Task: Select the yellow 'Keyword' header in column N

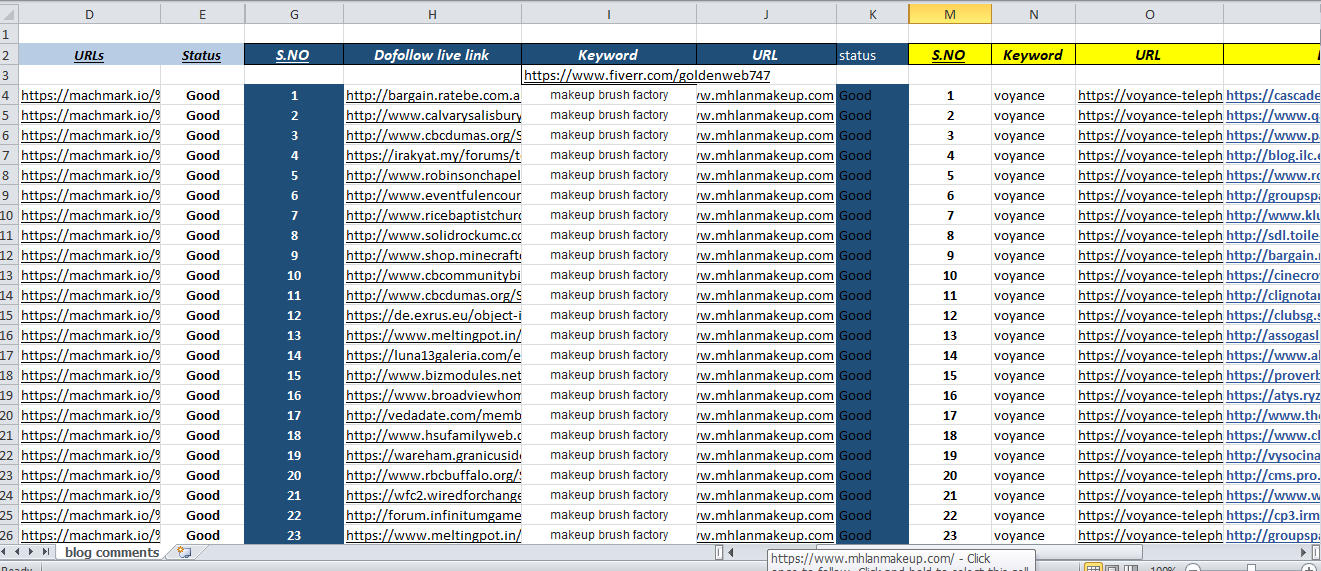Action: click(1033, 55)
